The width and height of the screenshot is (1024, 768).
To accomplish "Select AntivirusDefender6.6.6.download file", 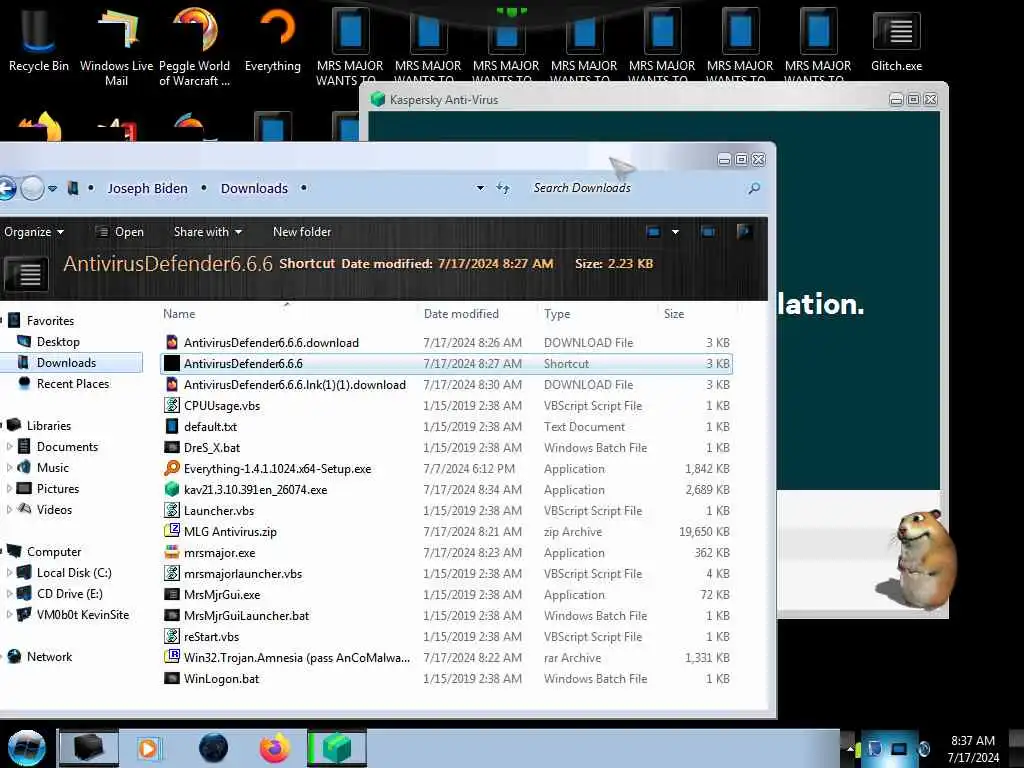I will click(x=271, y=342).
